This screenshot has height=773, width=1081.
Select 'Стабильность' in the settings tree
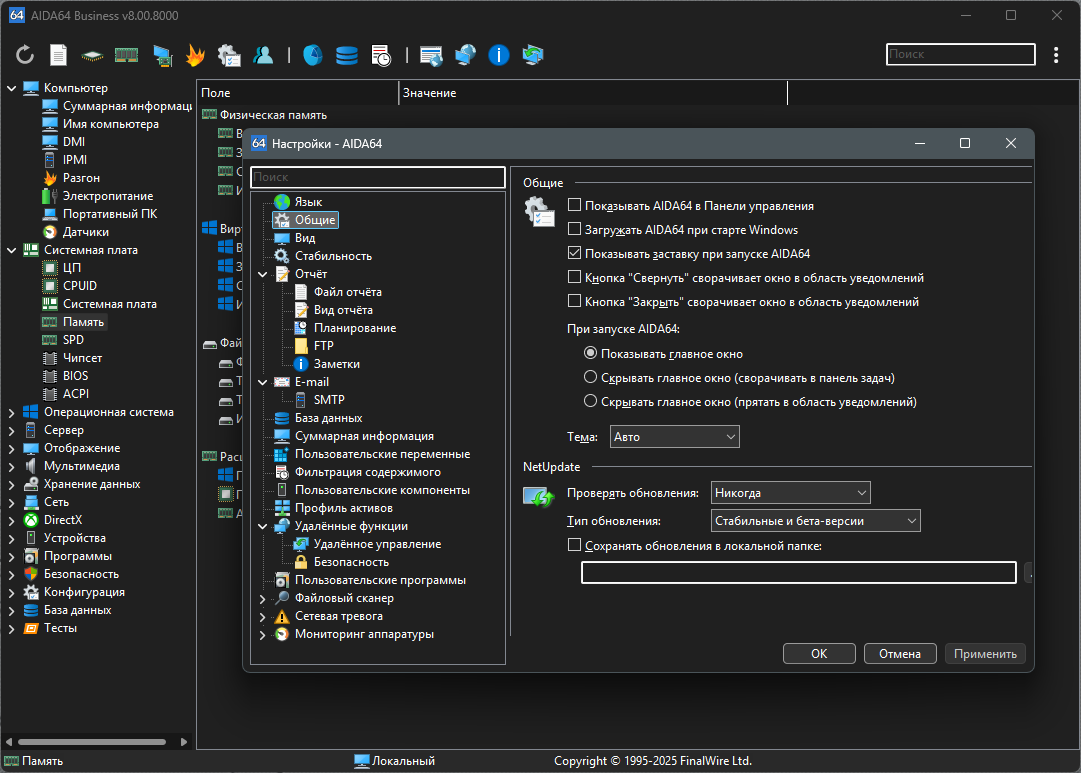click(333, 256)
